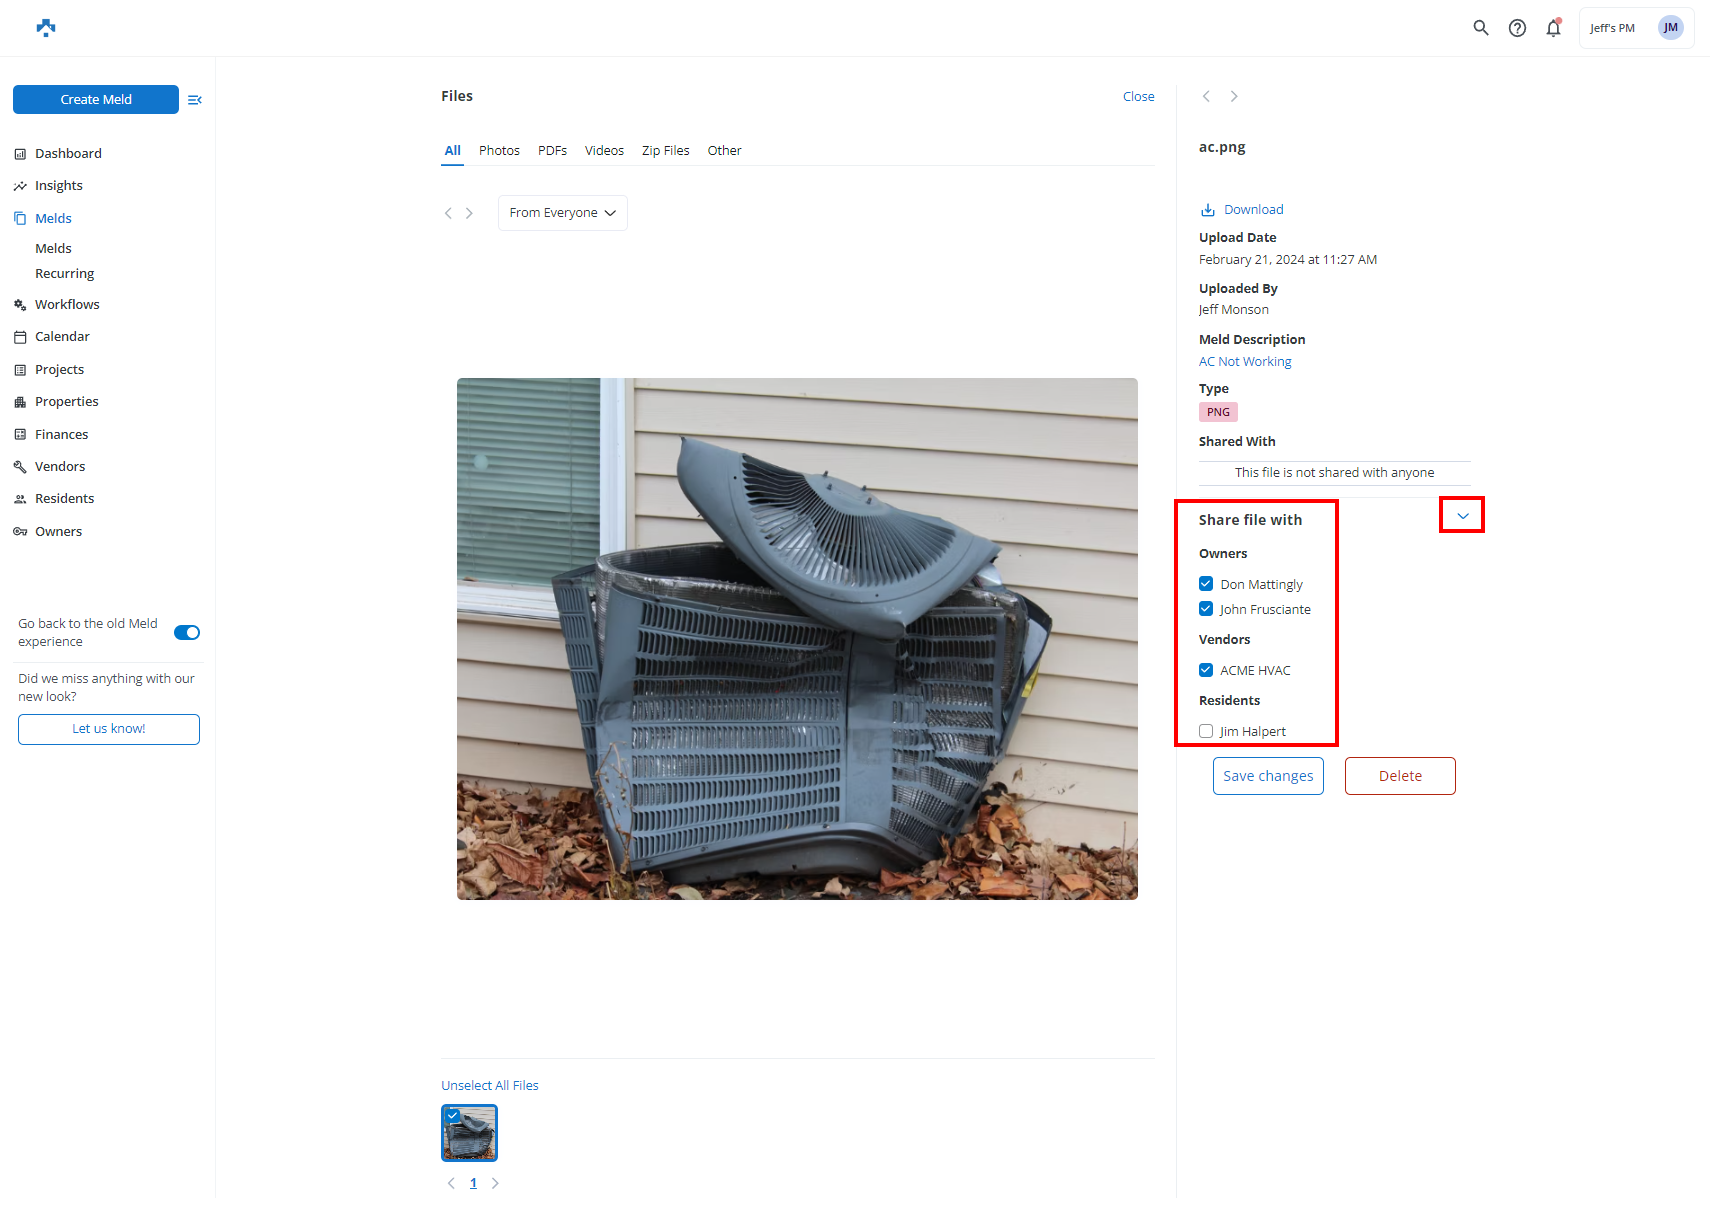Go to next file in details panel
This screenshot has width=1710, height=1208.
pyautogui.click(x=1234, y=97)
